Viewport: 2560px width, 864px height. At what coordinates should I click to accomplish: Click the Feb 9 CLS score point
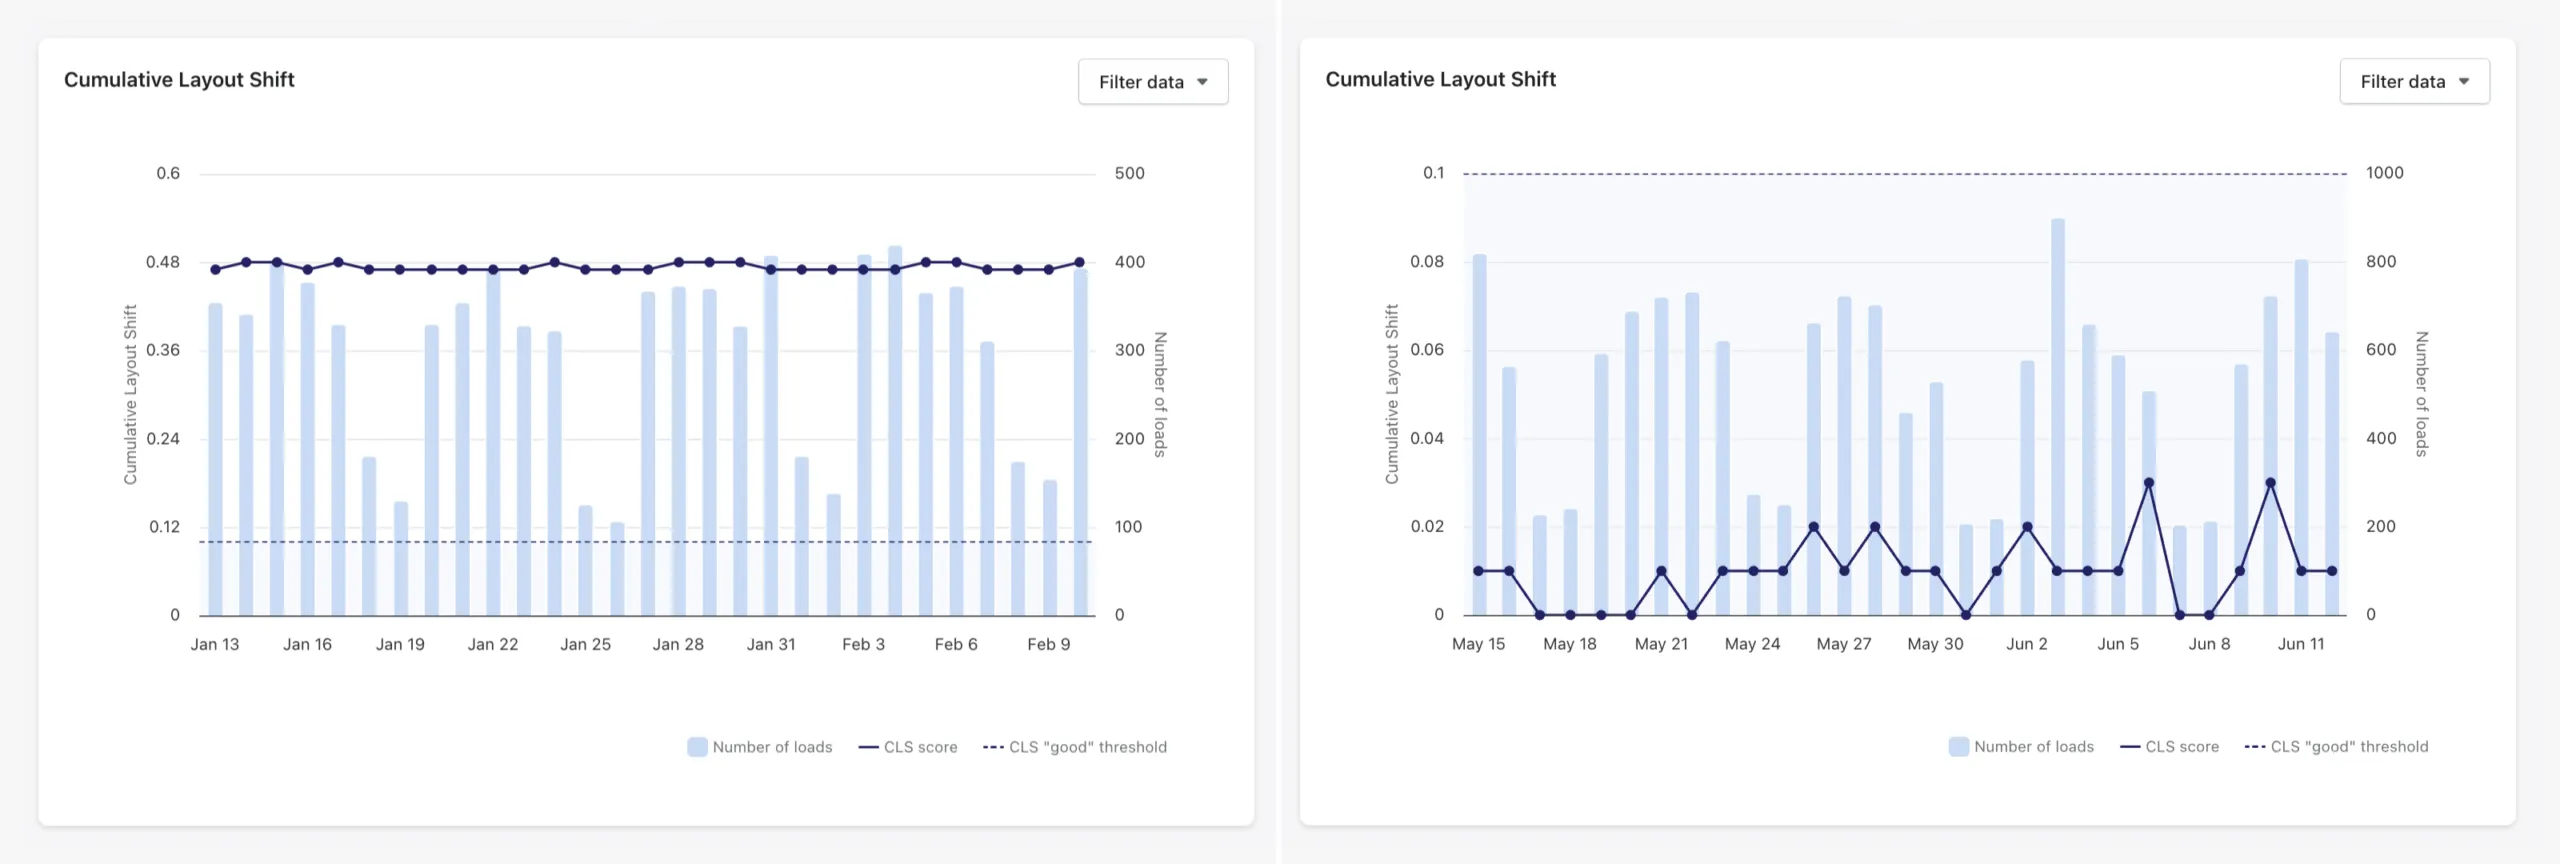click(1049, 269)
